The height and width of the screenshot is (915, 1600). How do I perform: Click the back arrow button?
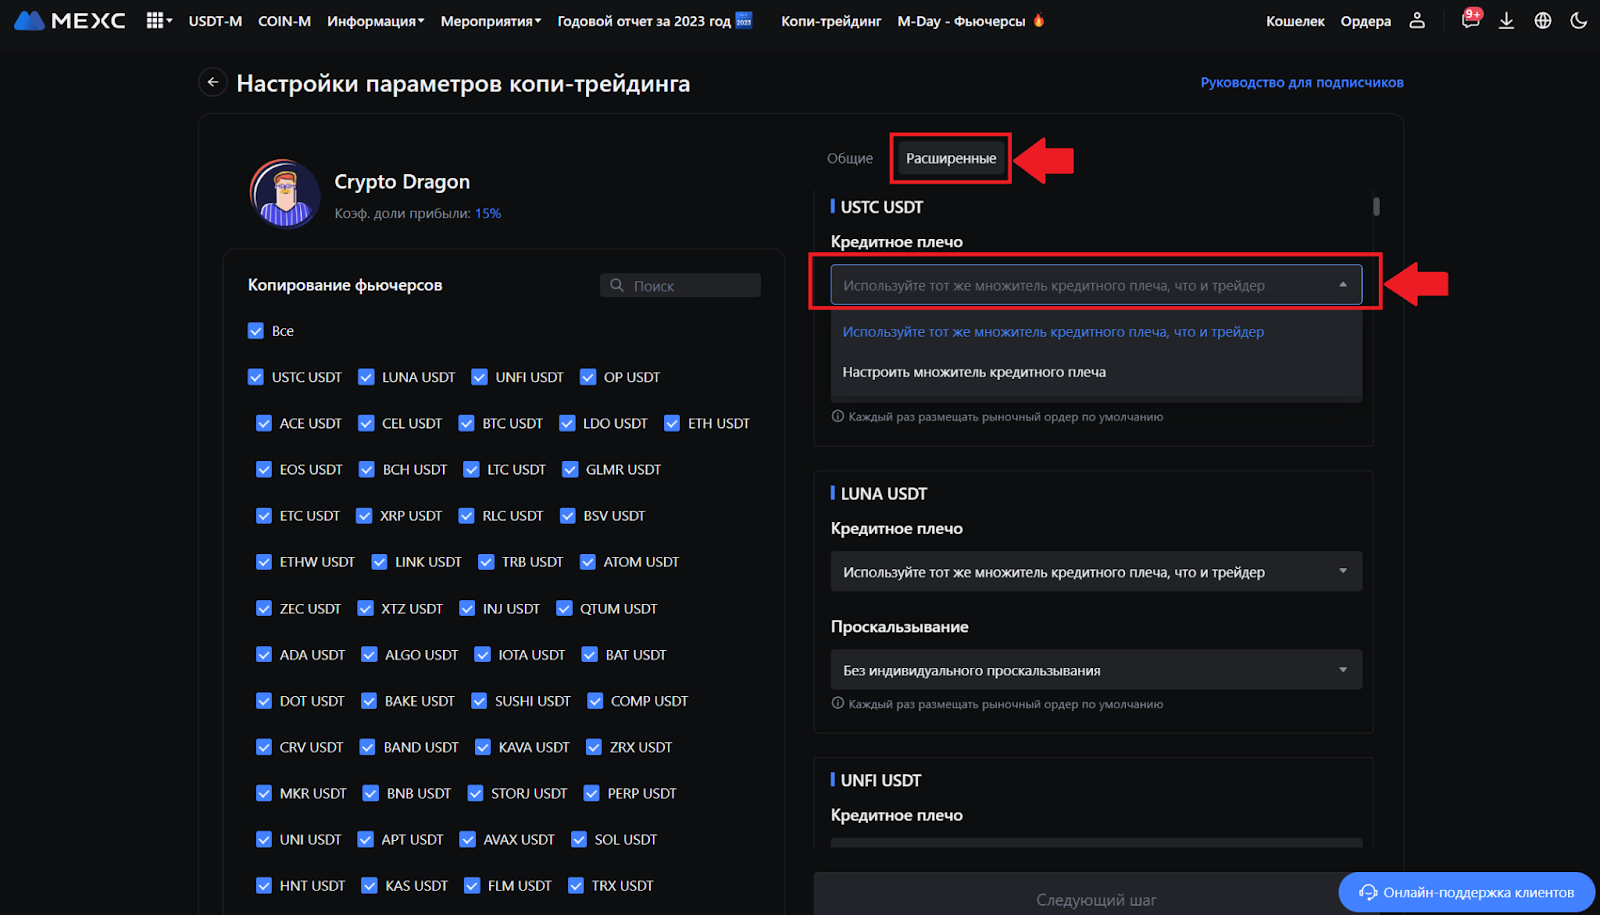tap(212, 82)
